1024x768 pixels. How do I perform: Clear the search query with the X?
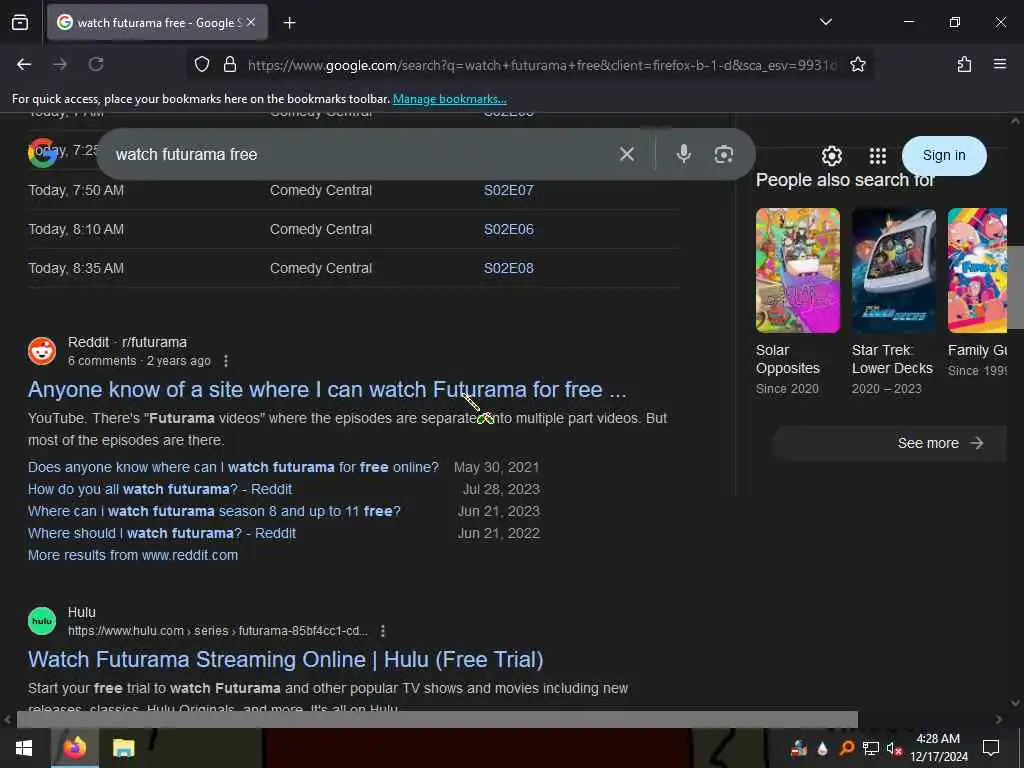[x=626, y=154]
